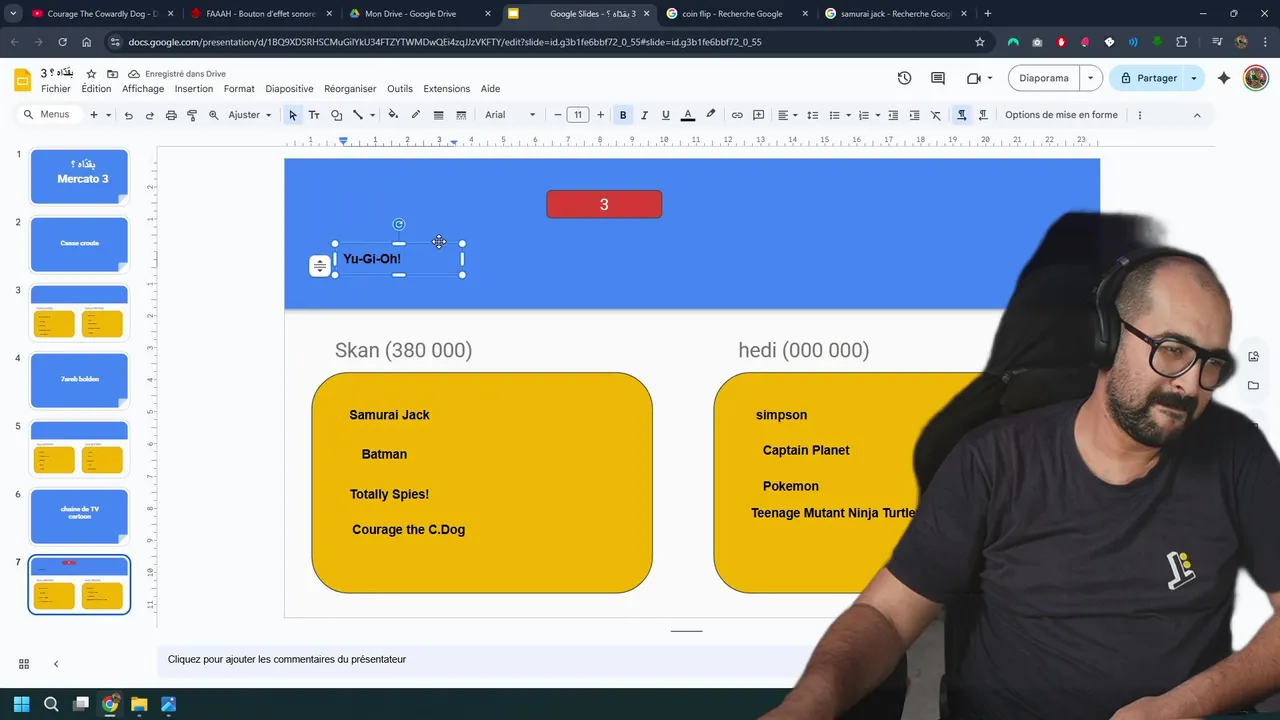Toggle left-to-right paragraph direction
Screen dimensions: 1280x720
pos(962,115)
